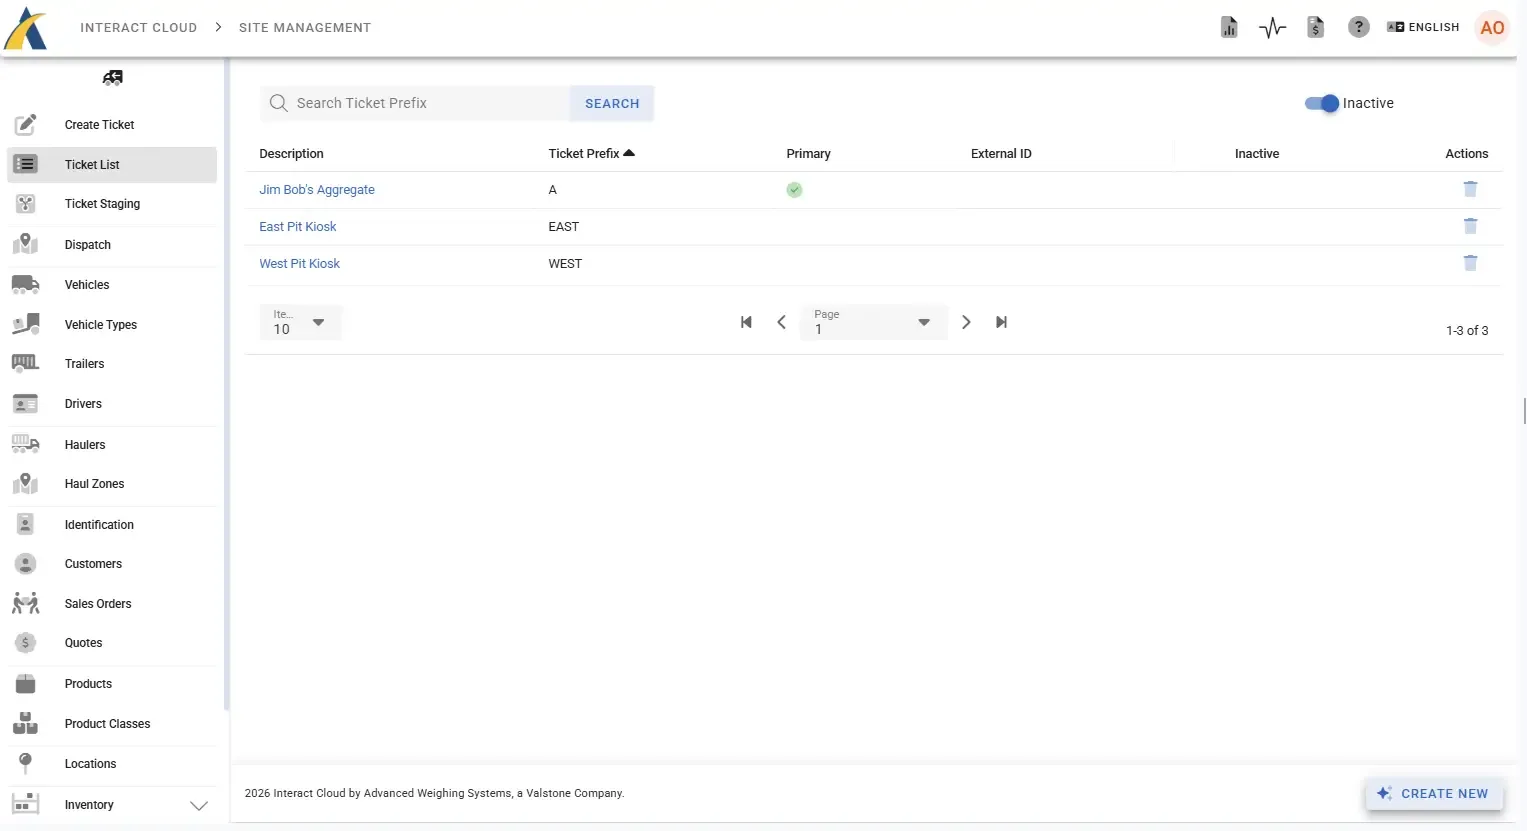
Task: Toggle the Inactive switch off
Action: click(1321, 103)
